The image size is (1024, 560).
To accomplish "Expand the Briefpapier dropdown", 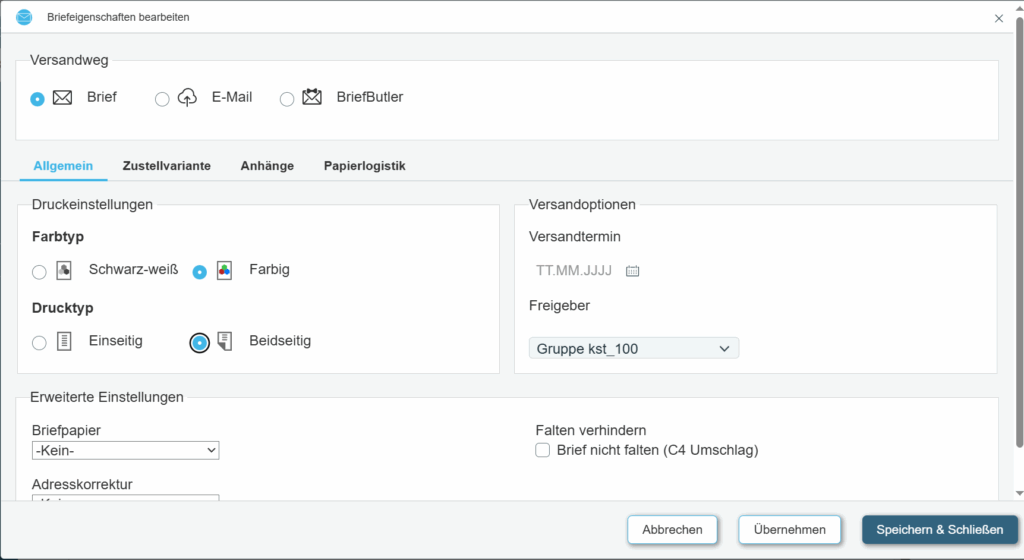I will point(125,451).
